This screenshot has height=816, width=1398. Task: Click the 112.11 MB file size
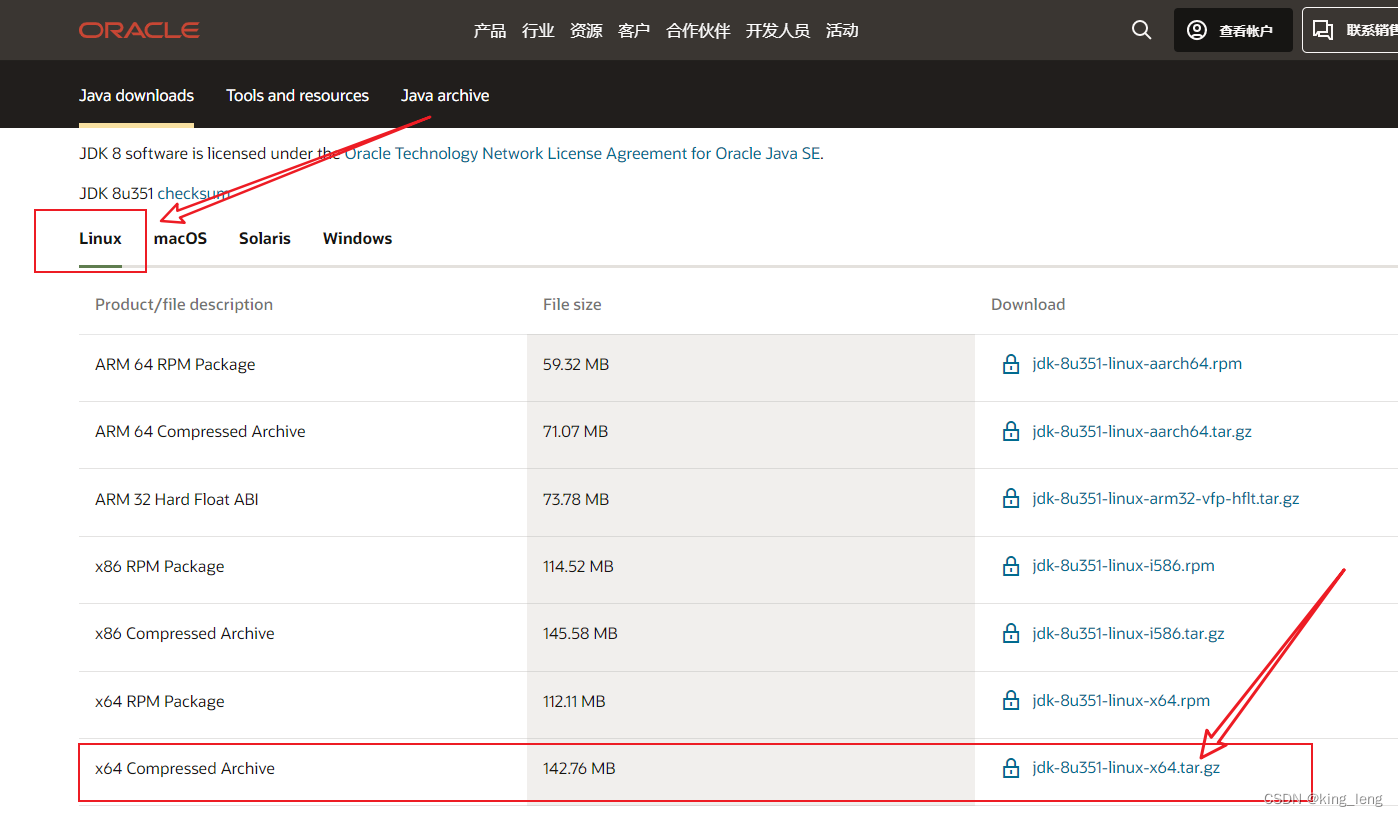tap(574, 701)
